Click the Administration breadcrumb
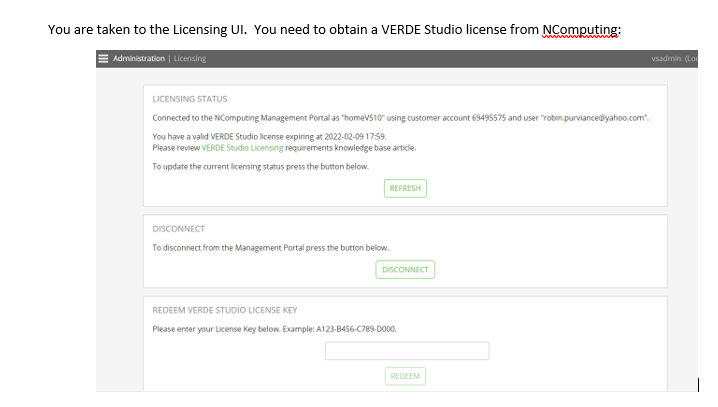The height and width of the screenshot is (407, 718). [x=139, y=59]
